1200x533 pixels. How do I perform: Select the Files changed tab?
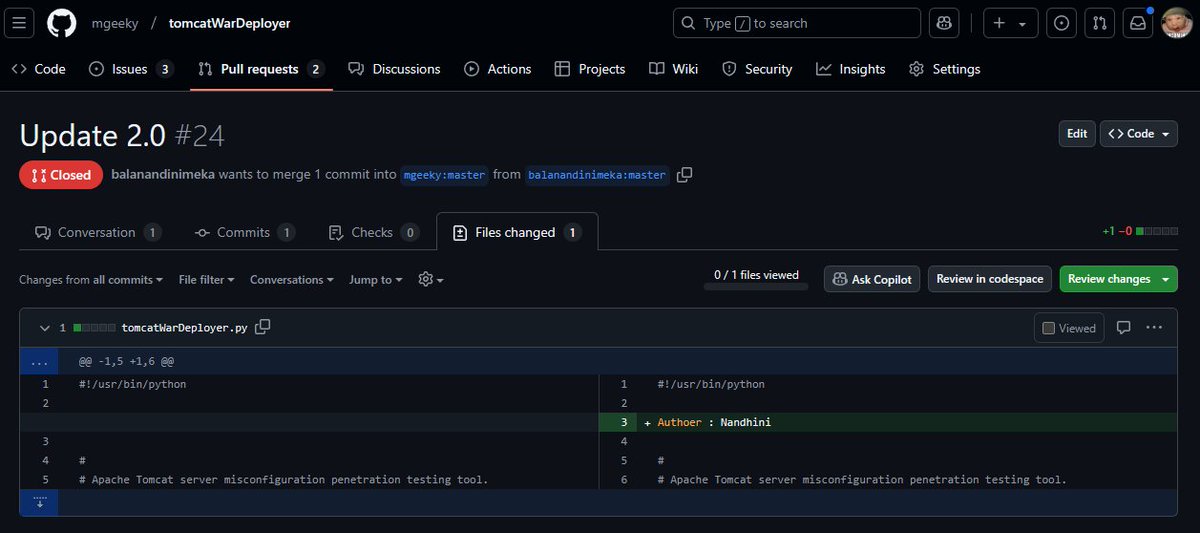click(x=517, y=232)
